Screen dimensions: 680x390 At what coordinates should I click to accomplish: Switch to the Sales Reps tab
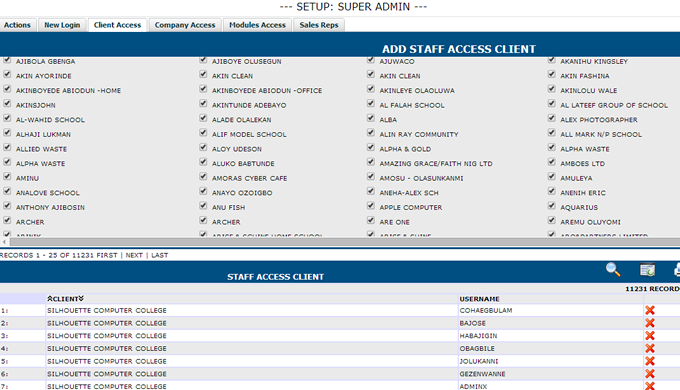(x=319, y=25)
